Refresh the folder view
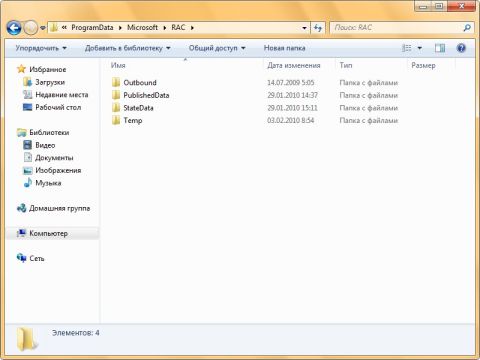Image resolution: width=480 pixels, height=360 pixels. point(318,28)
